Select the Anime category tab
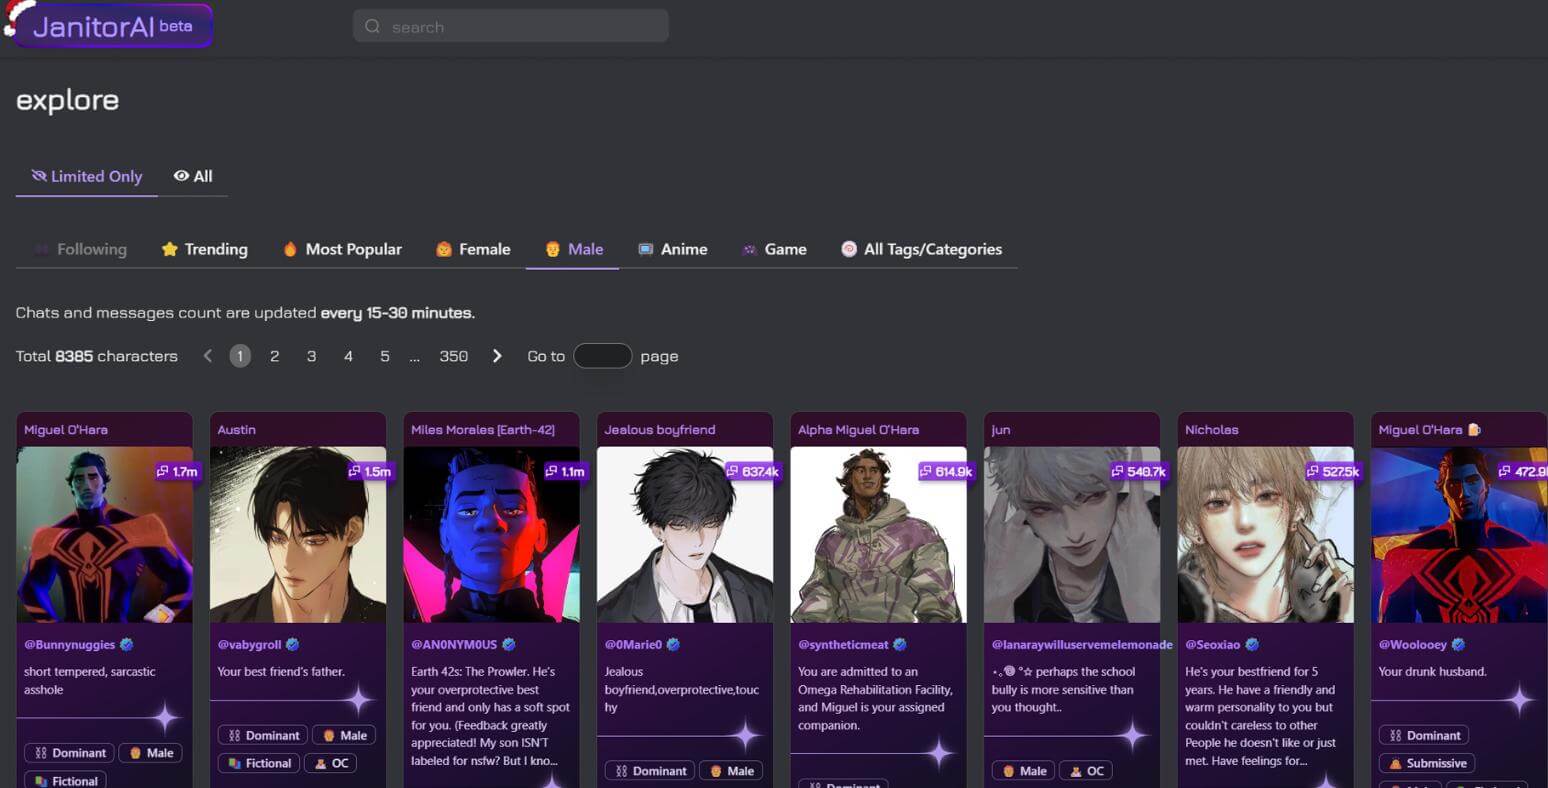This screenshot has width=1548, height=788. [672, 249]
